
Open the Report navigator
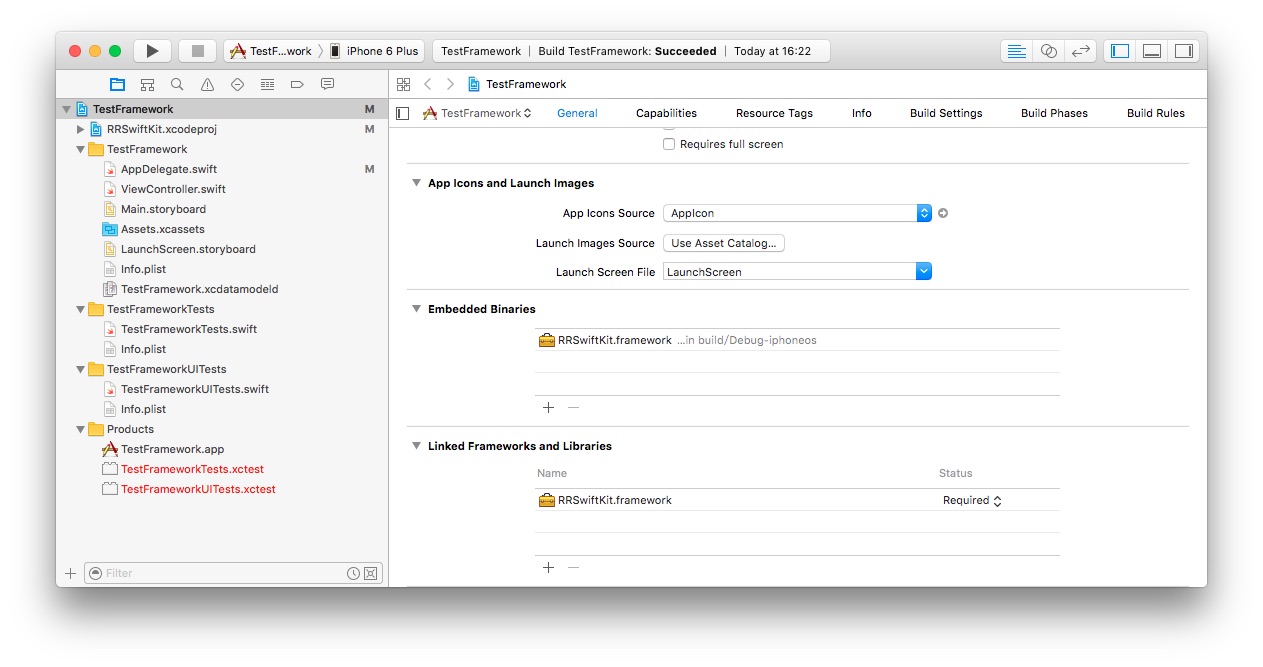327,85
